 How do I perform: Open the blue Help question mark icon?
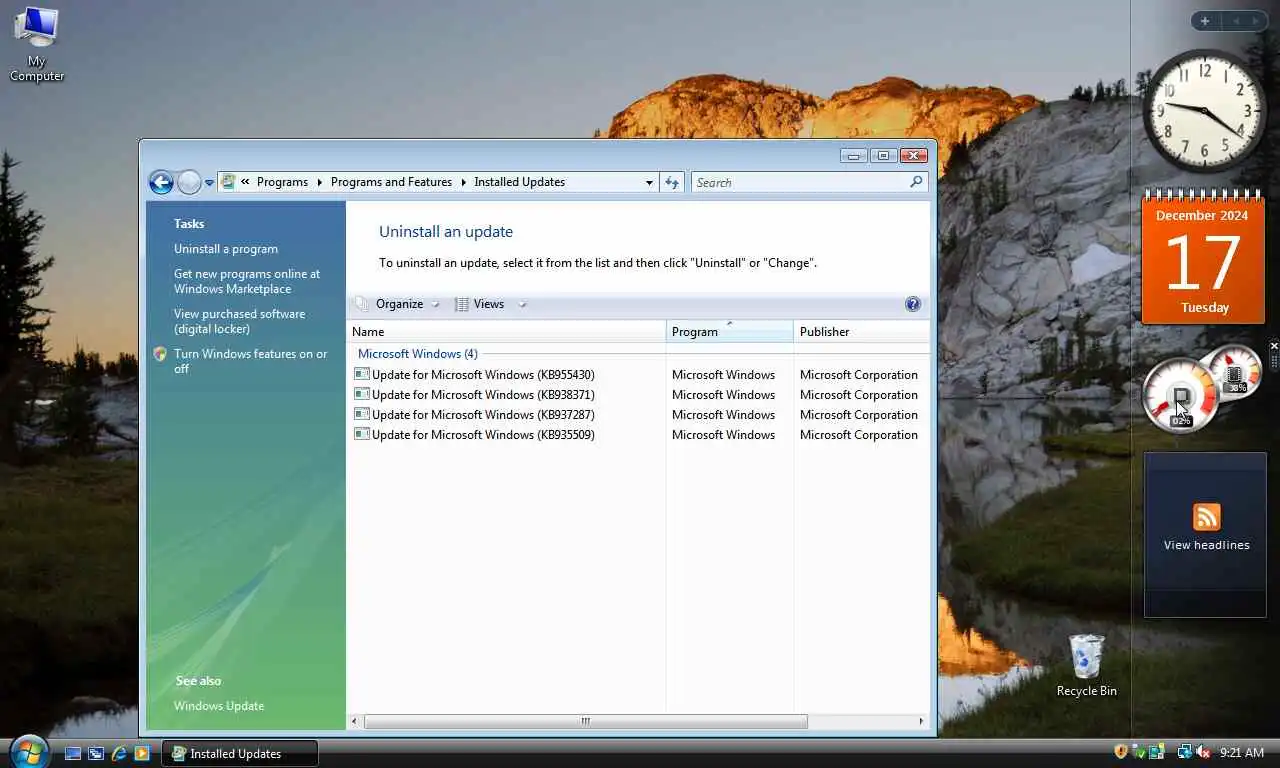click(912, 304)
